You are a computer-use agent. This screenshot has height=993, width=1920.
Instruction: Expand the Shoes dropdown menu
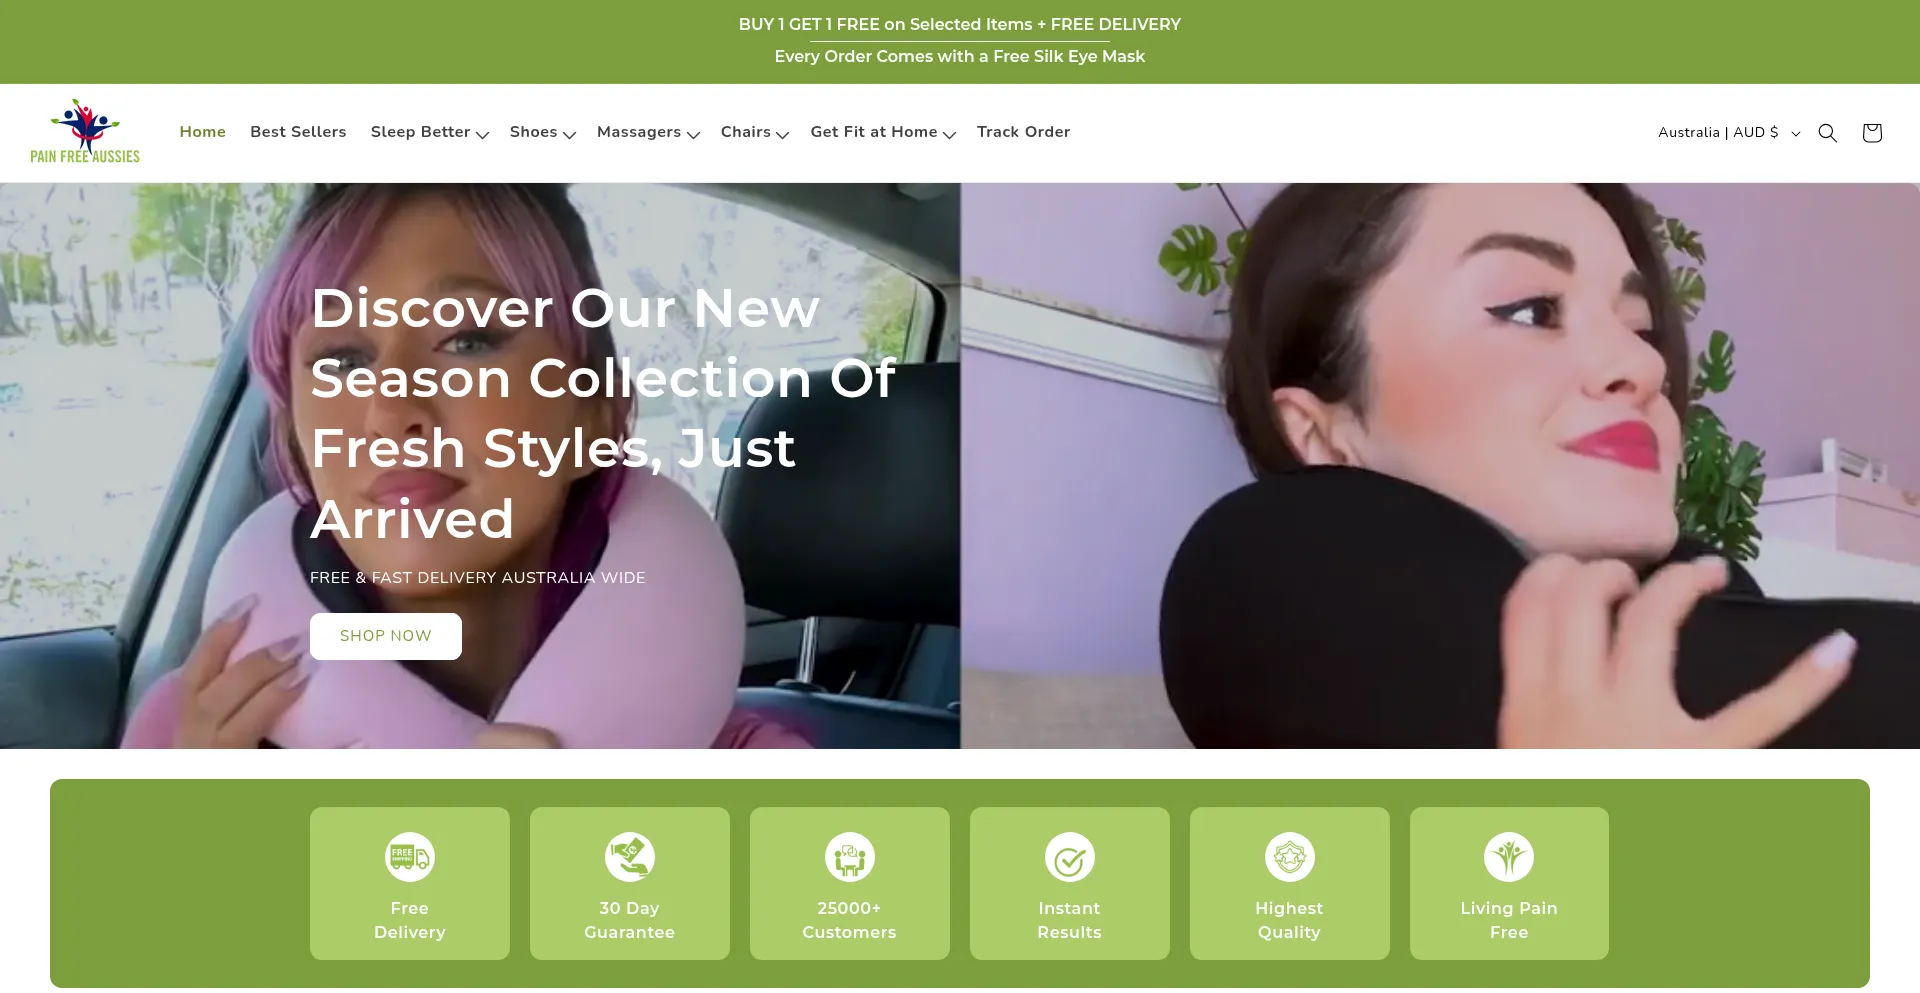pos(542,132)
